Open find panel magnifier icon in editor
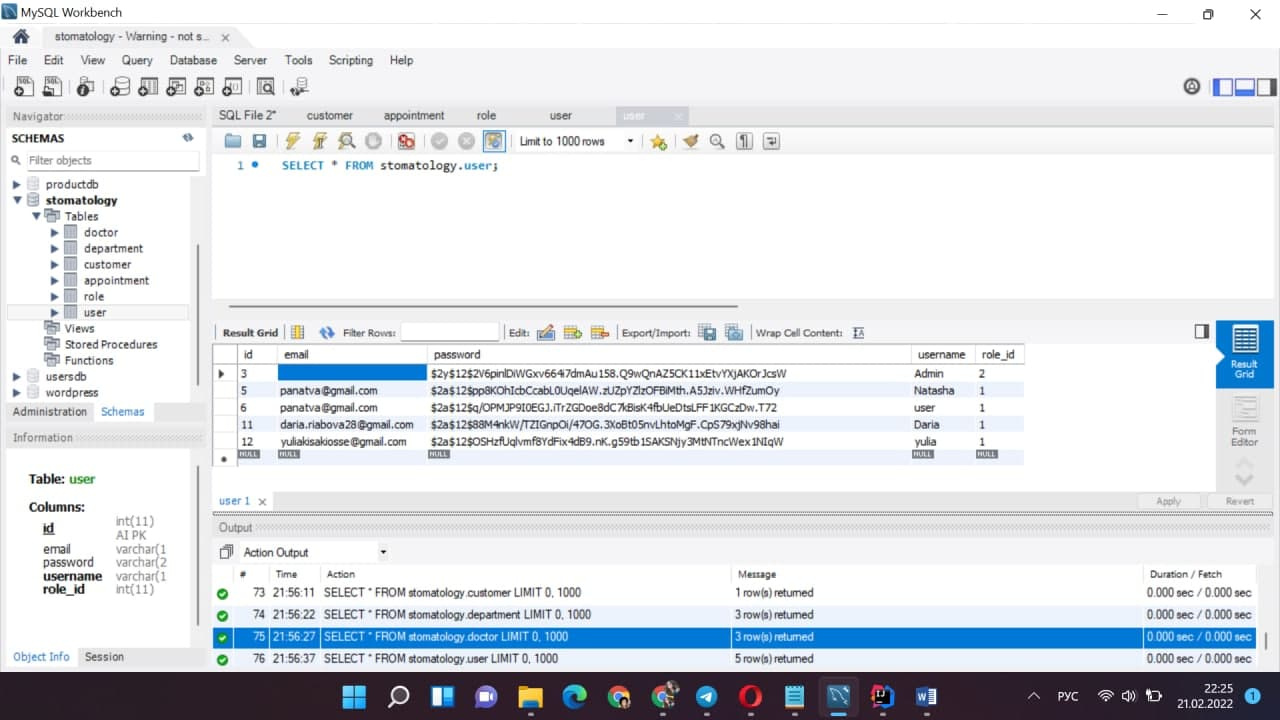The image size is (1280, 720). [717, 141]
